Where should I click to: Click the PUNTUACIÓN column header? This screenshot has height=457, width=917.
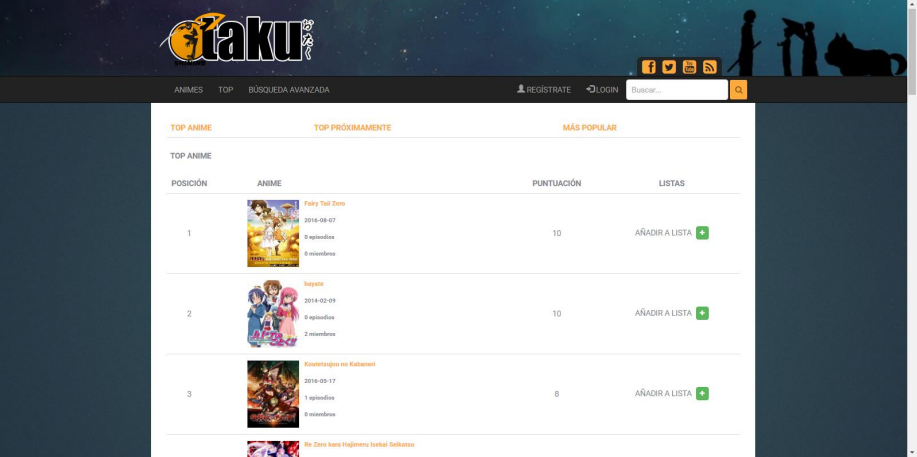(x=557, y=183)
